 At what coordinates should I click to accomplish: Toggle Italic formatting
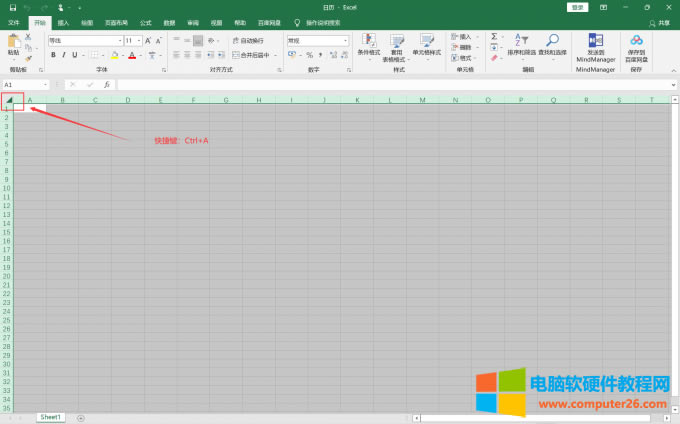[64, 55]
